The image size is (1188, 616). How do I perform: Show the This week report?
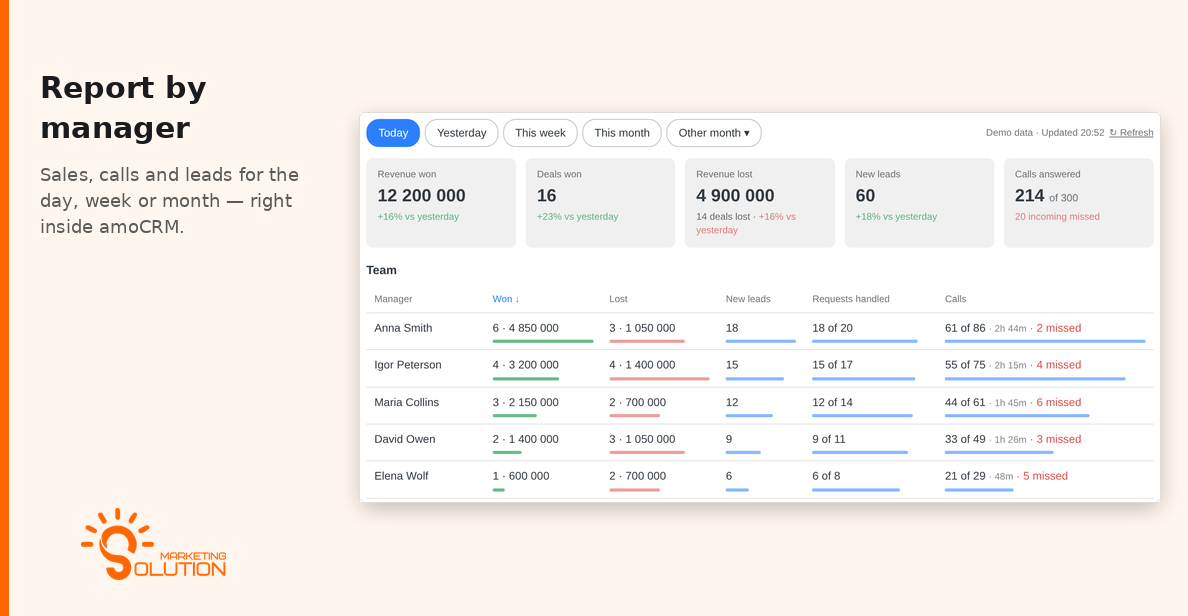540,133
